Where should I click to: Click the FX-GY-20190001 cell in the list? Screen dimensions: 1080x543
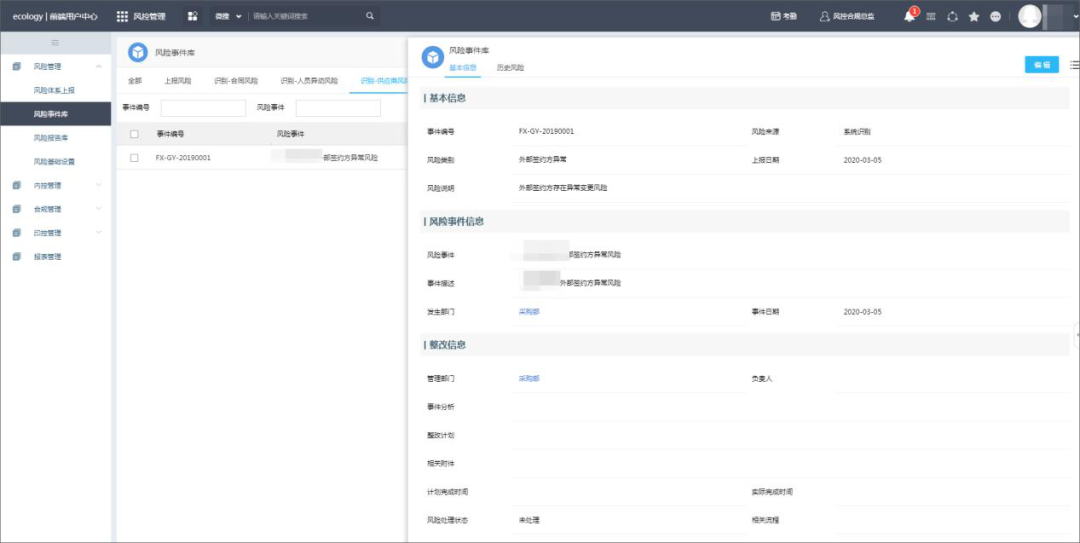[183, 158]
